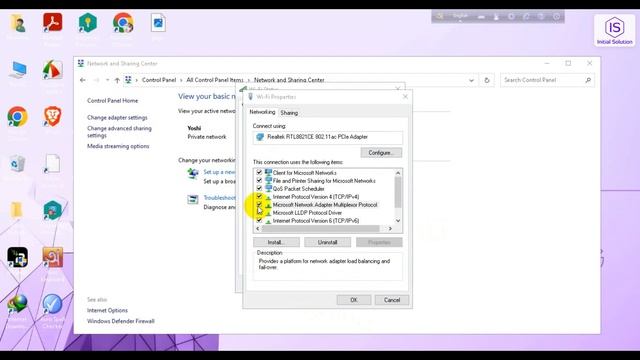Click the up-one-level arrow in address bar

(x=117, y=80)
